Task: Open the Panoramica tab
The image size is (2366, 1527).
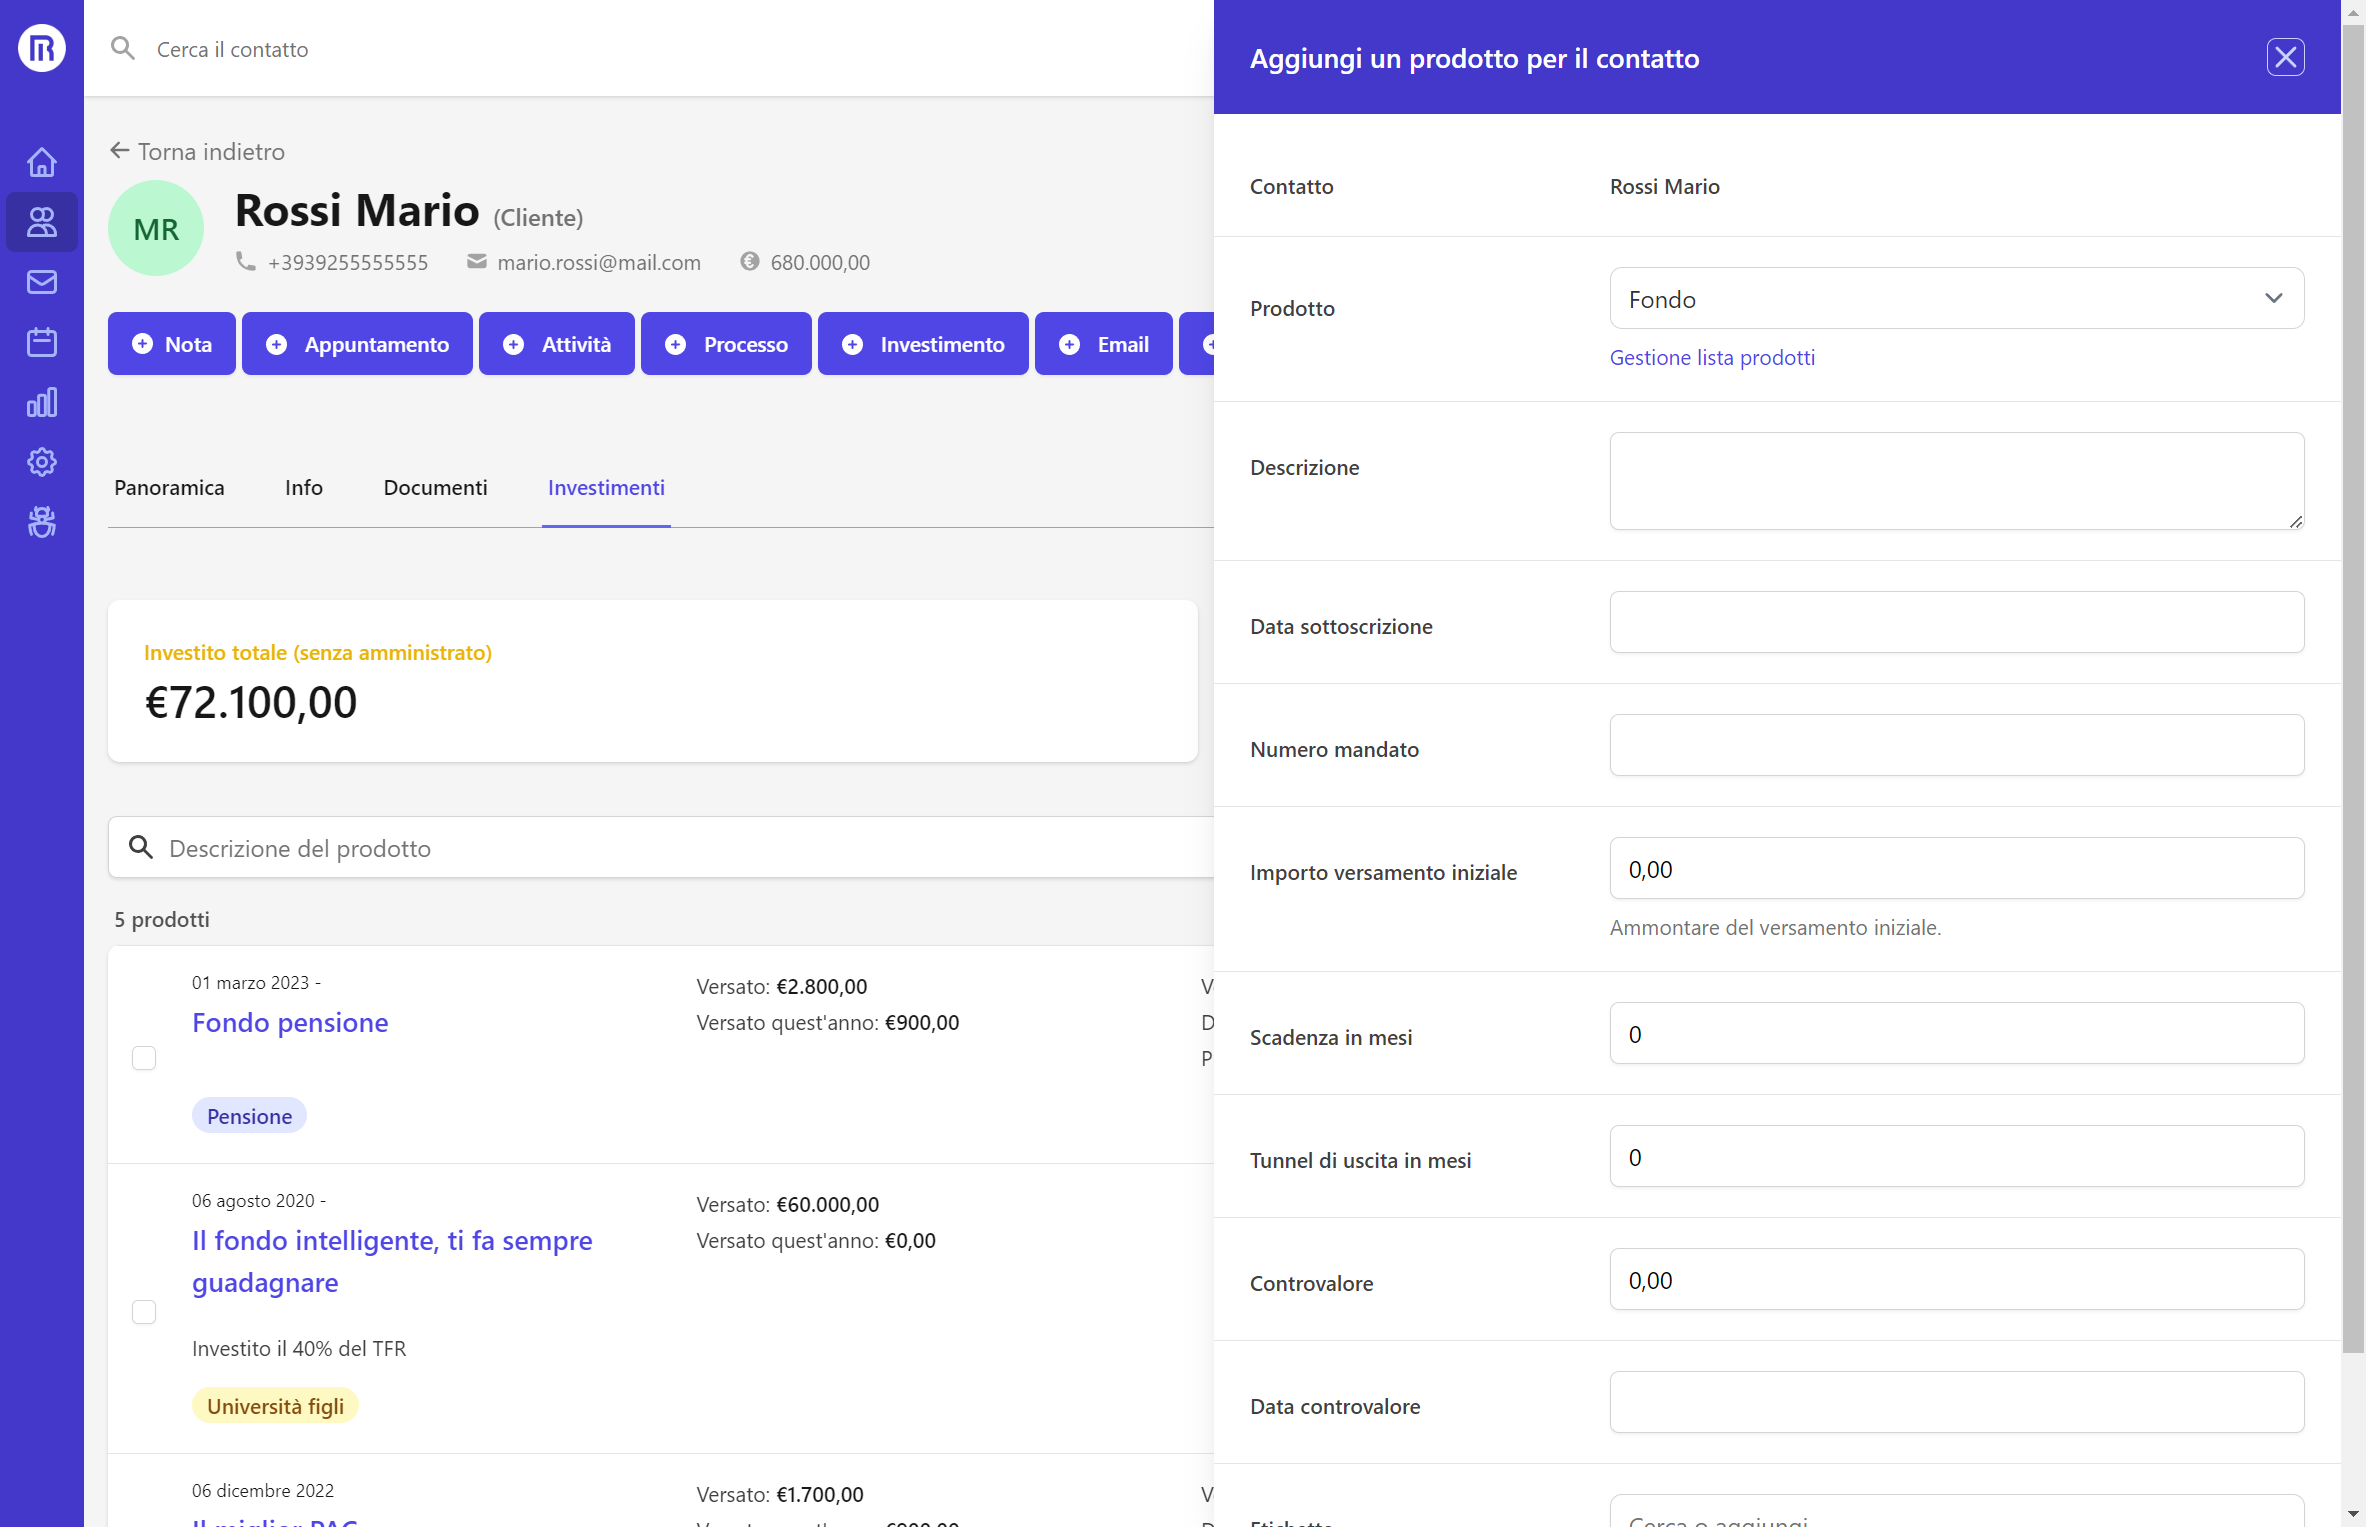Action: pyautogui.click(x=169, y=488)
